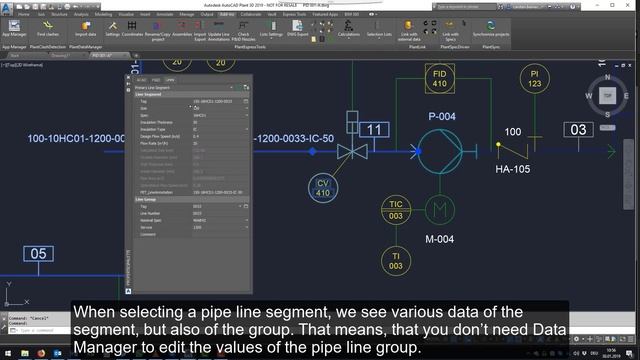Open File Explorer from the taskbar

pos(25,353)
